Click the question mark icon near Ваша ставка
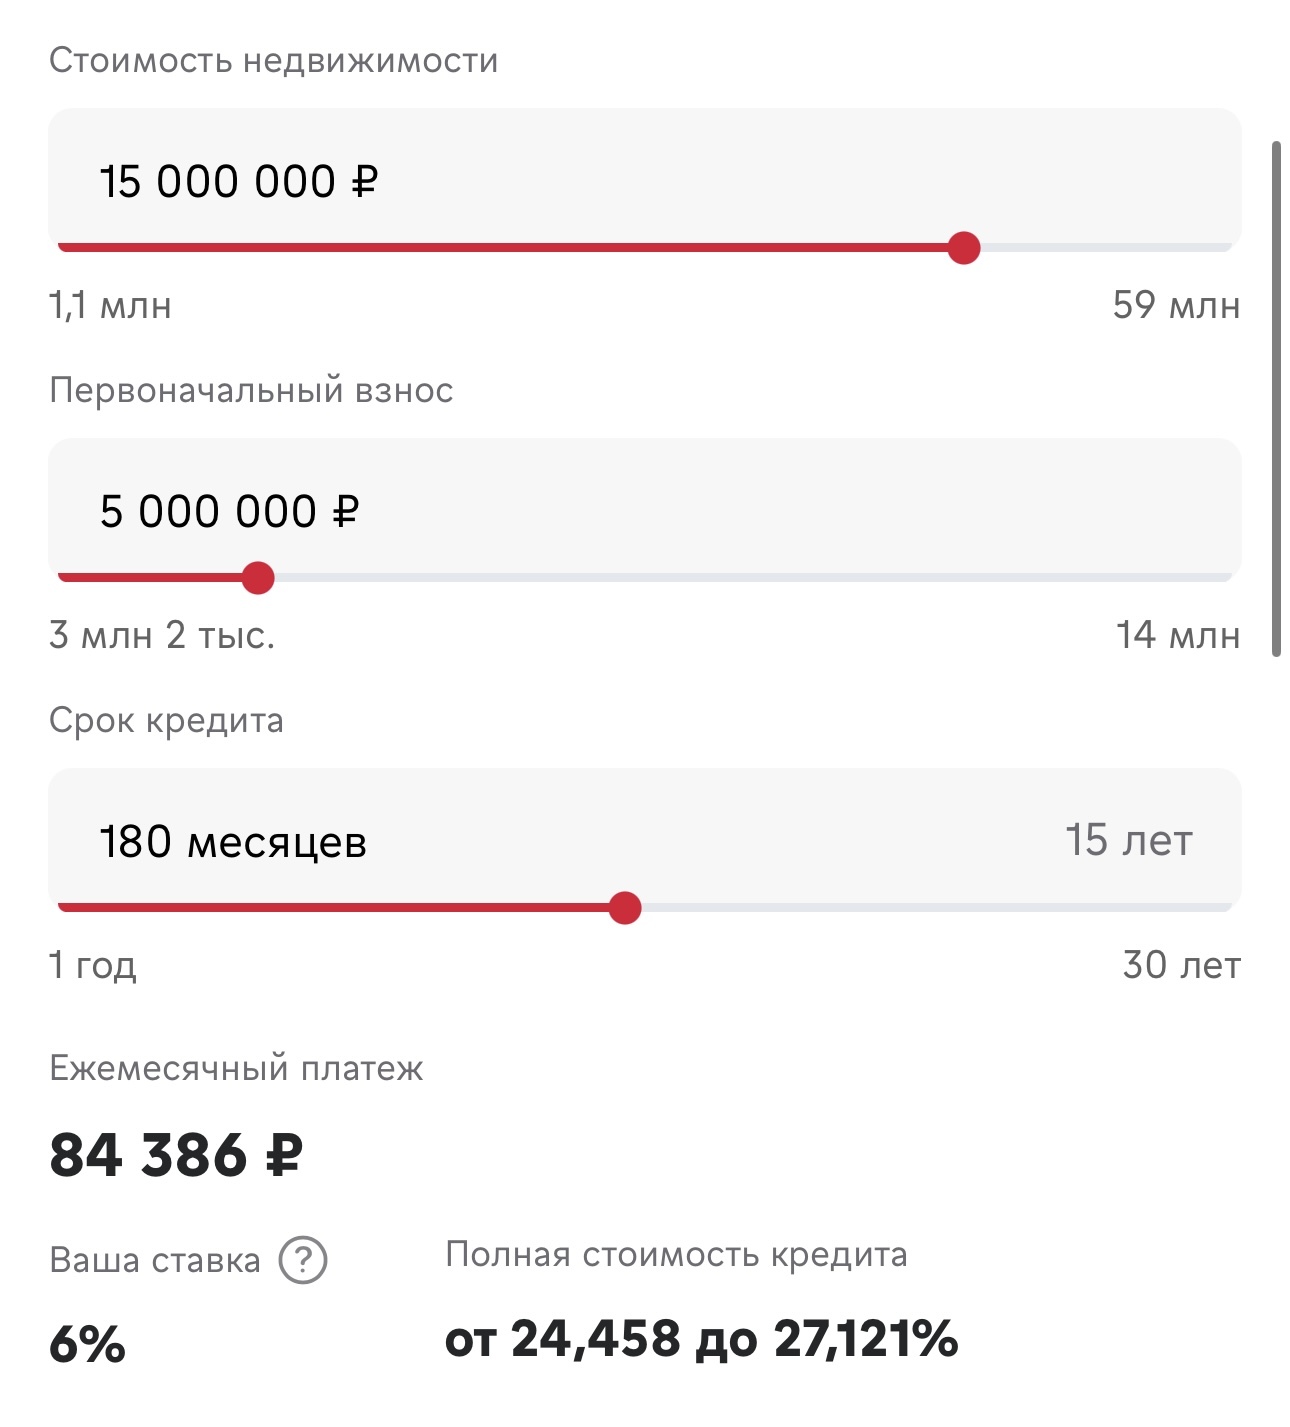Screen dimensions: 1290x1427 [x=303, y=1260]
